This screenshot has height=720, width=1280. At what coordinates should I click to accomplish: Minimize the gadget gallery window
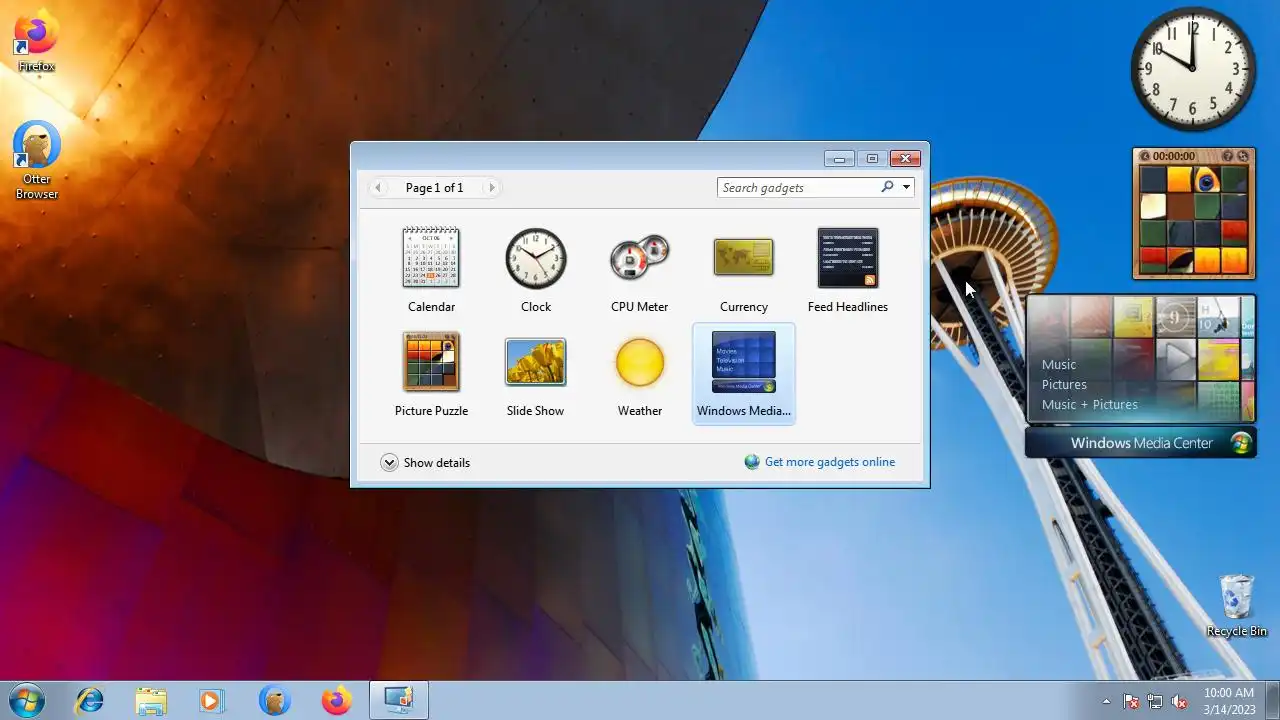pyautogui.click(x=839, y=158)
